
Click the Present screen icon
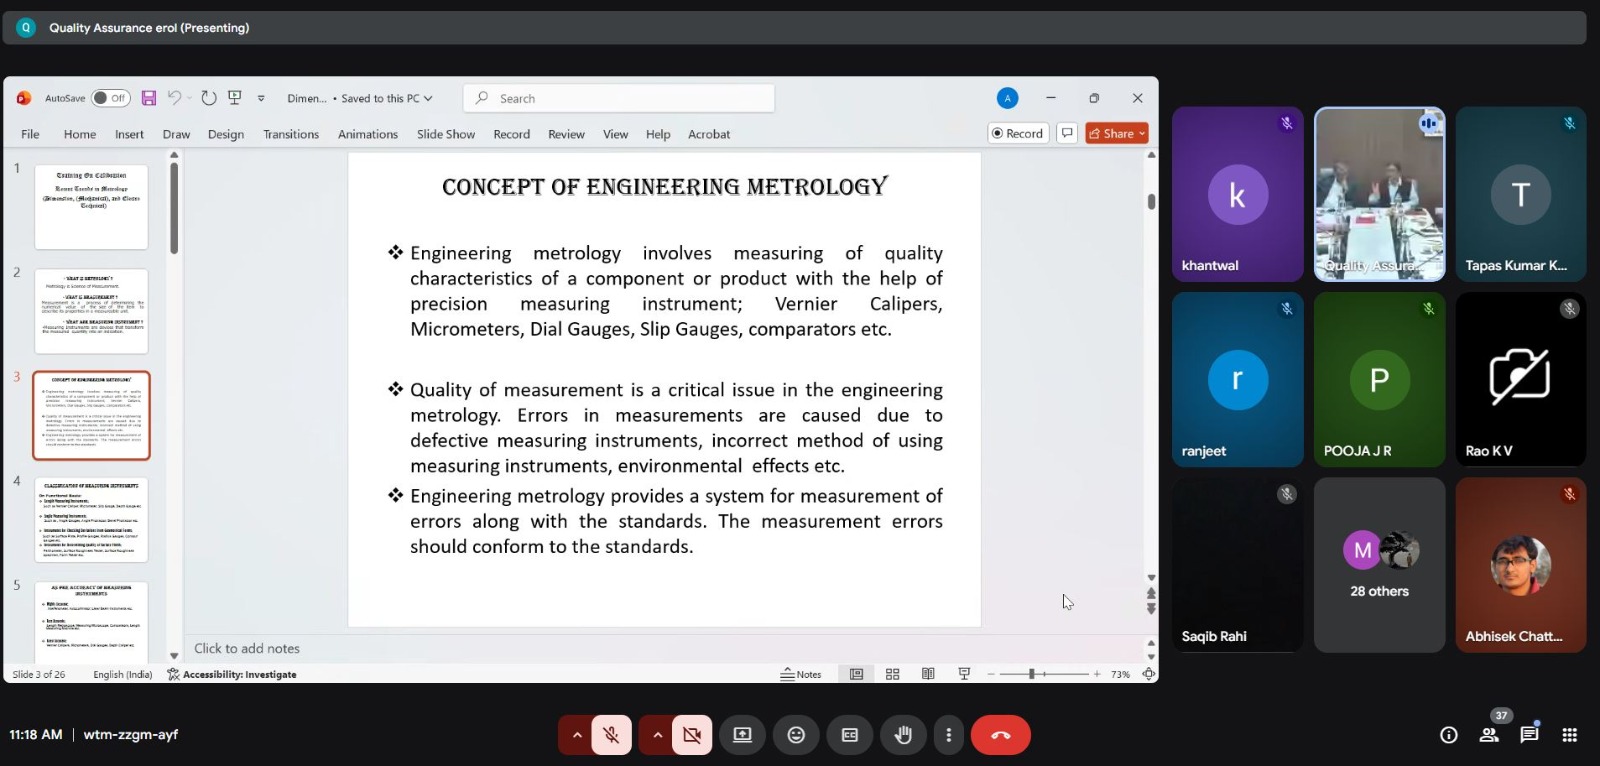(742, 735)
